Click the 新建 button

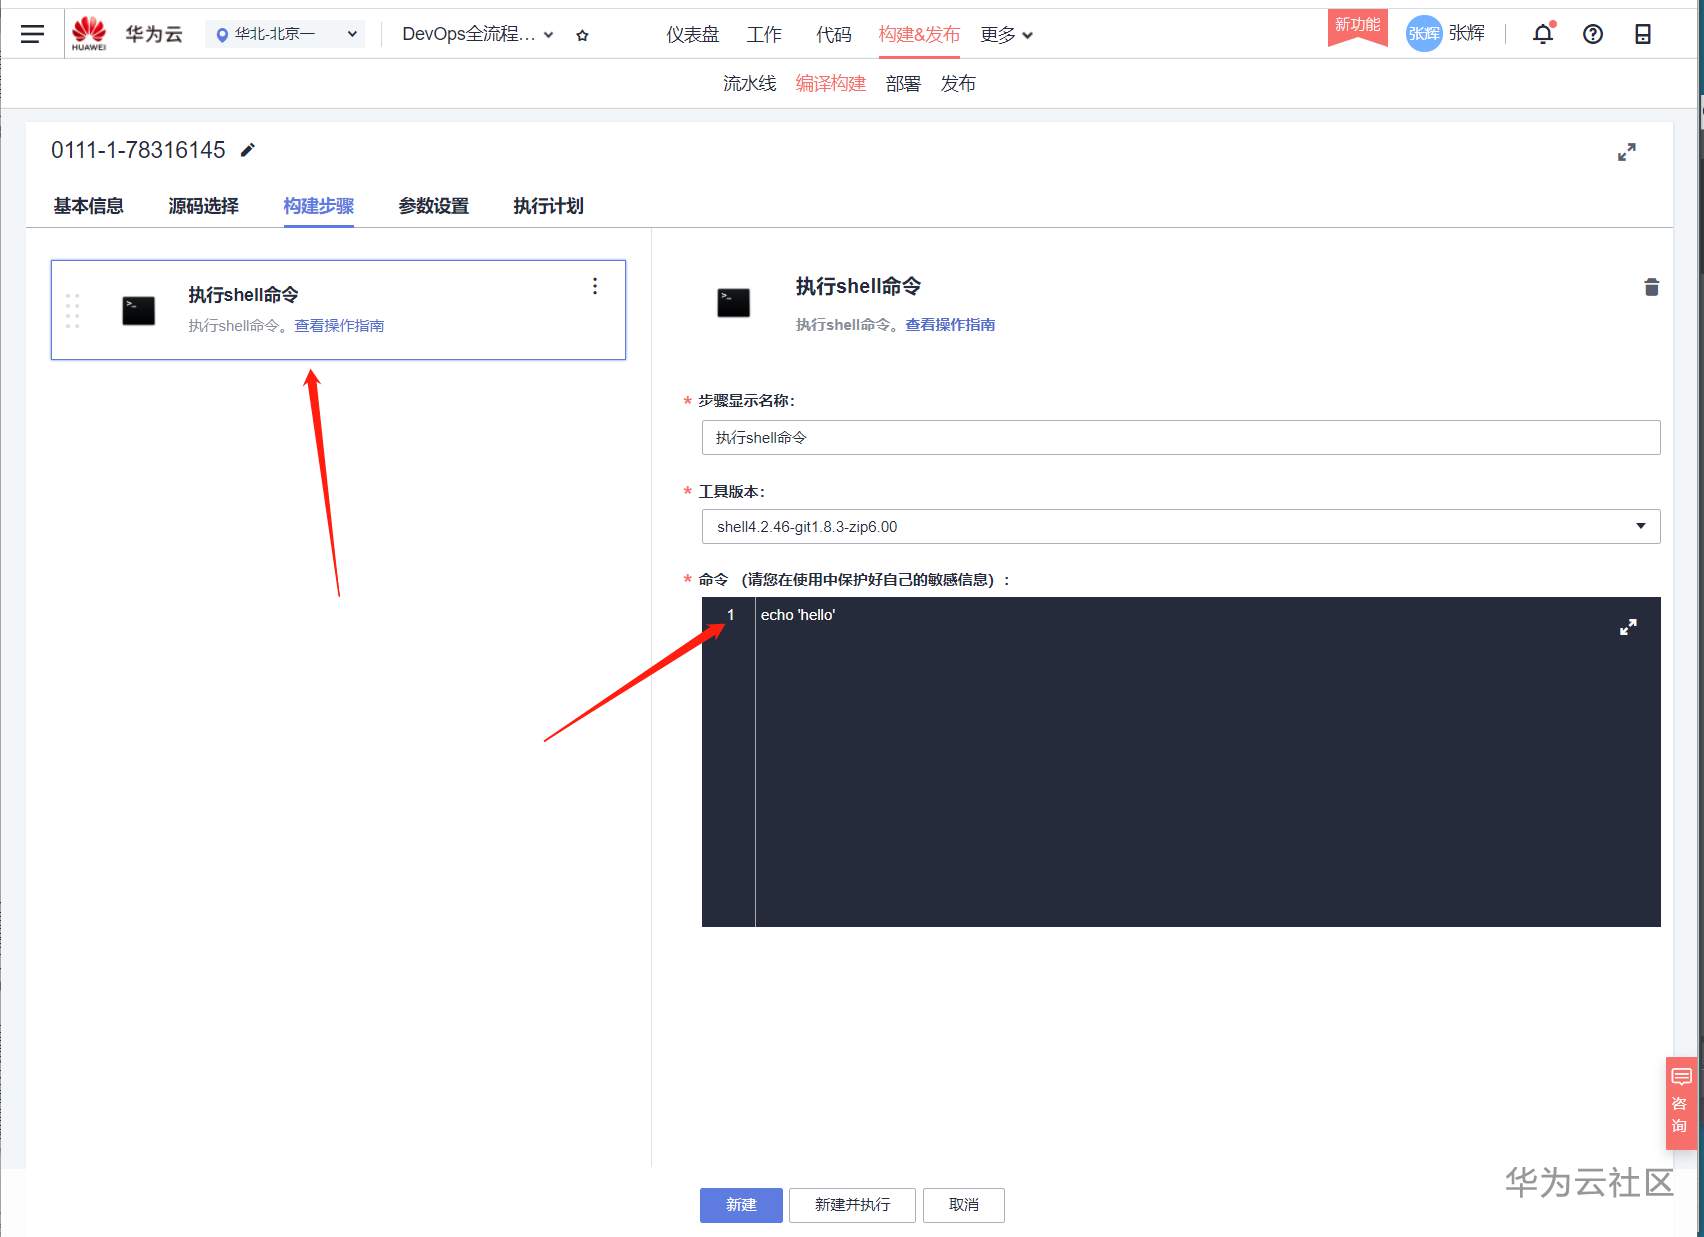[741, 1205]
